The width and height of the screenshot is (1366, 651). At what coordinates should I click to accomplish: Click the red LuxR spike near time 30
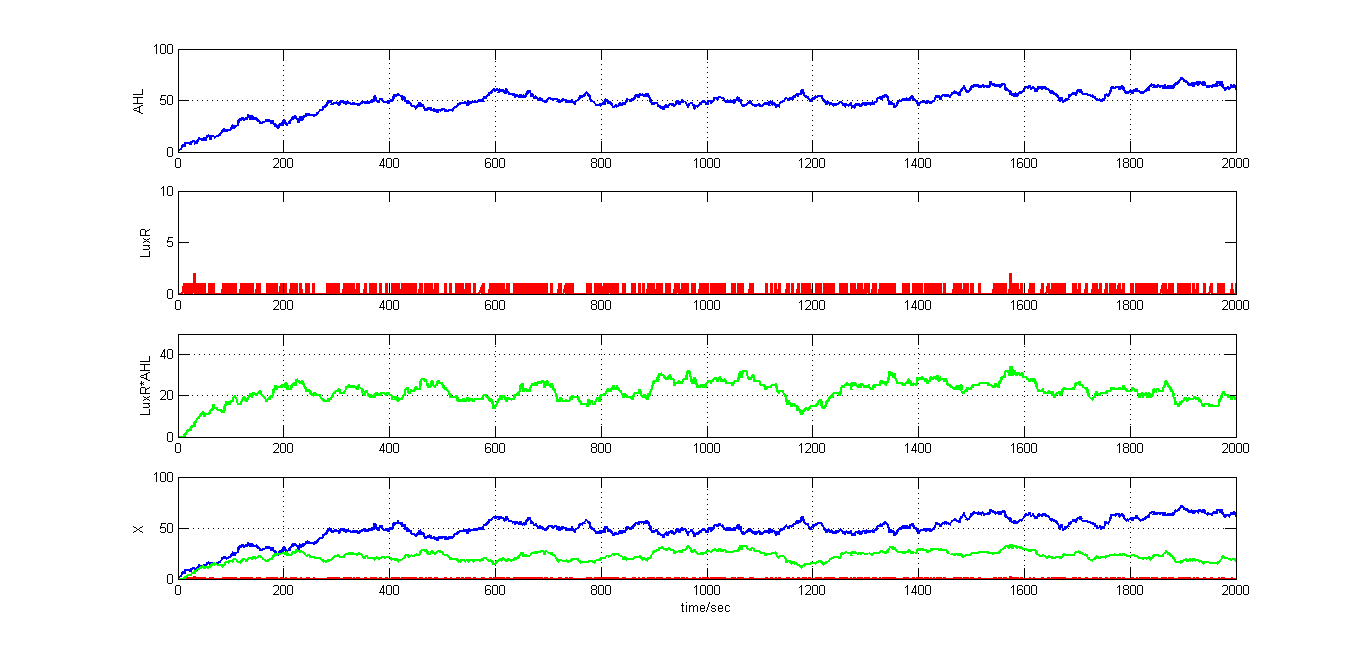194,280
